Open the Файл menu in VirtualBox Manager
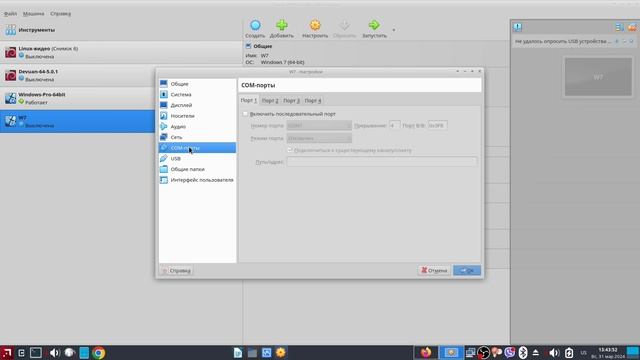 (10, 13)
